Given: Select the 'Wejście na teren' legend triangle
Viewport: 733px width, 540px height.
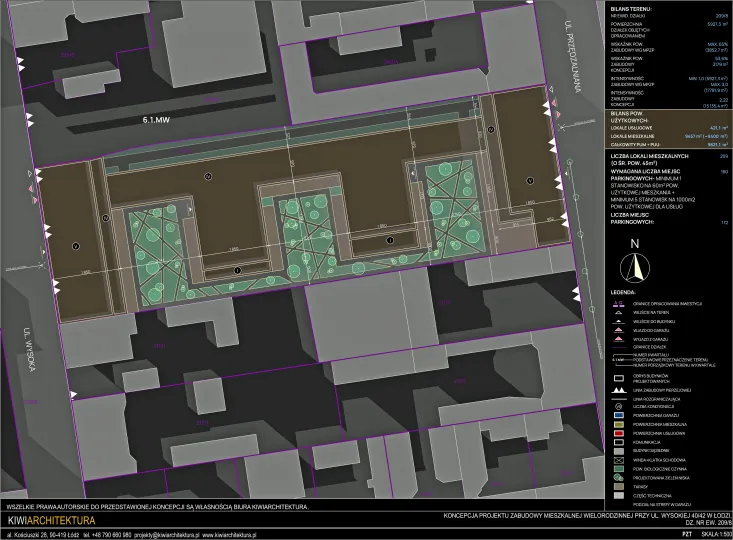Looking at the screenshot, I should tap(619, 313).
